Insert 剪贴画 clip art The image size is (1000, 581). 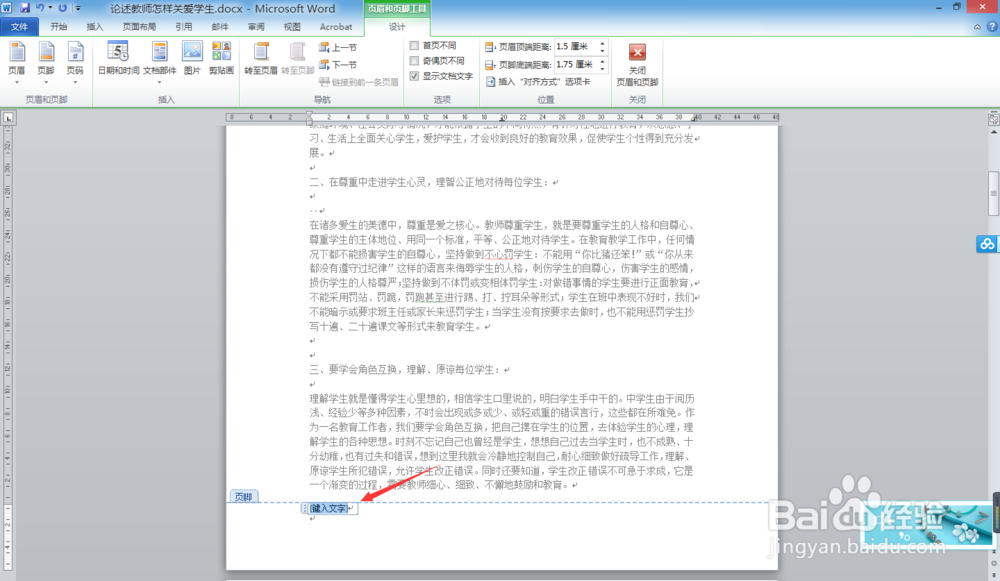point(221,59)
